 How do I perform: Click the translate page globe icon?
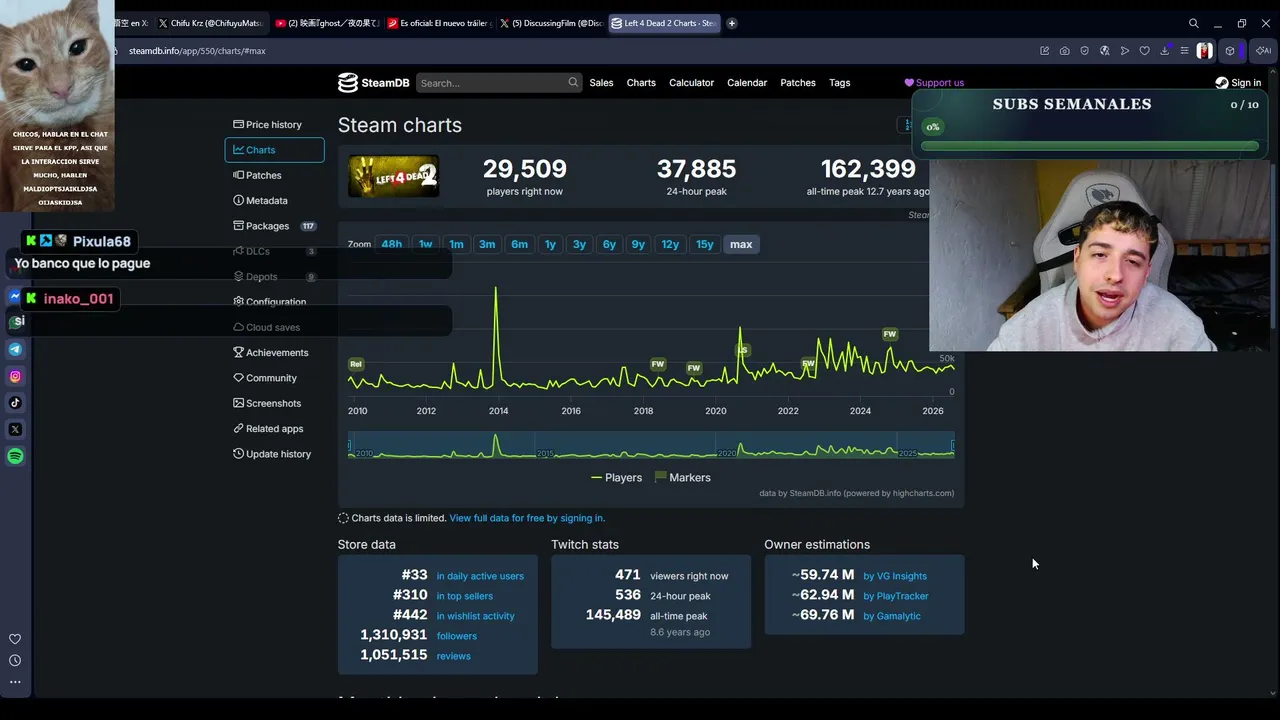pos(1104,51)
